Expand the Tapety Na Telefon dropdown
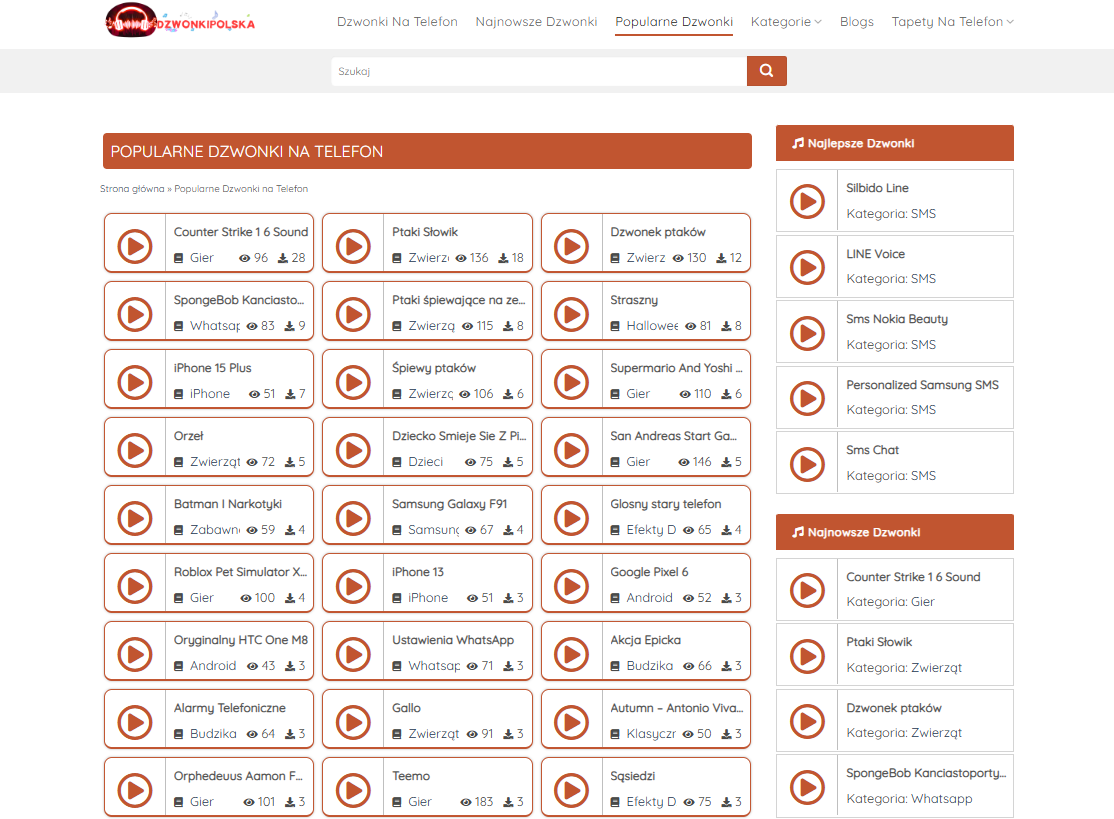 click(952, 22)
